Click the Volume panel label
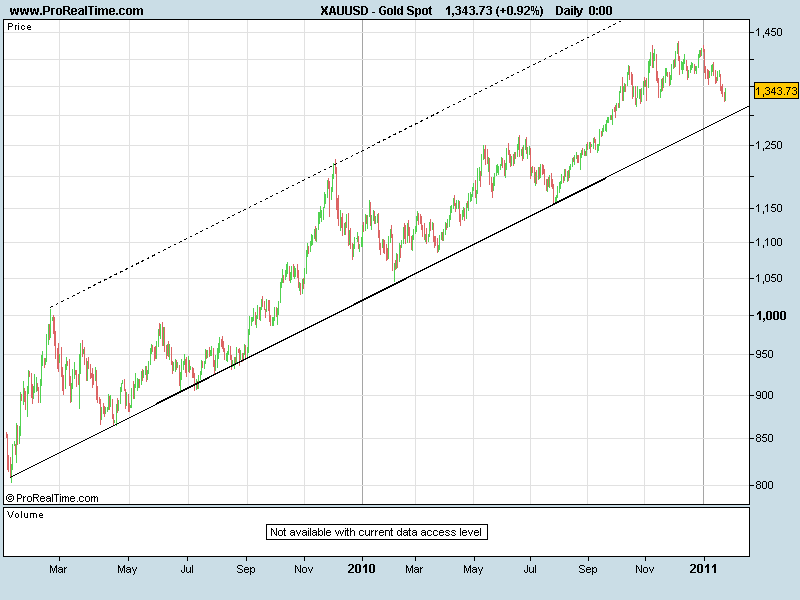This screenshot has width=800, height=600. (x=25, y=515)
